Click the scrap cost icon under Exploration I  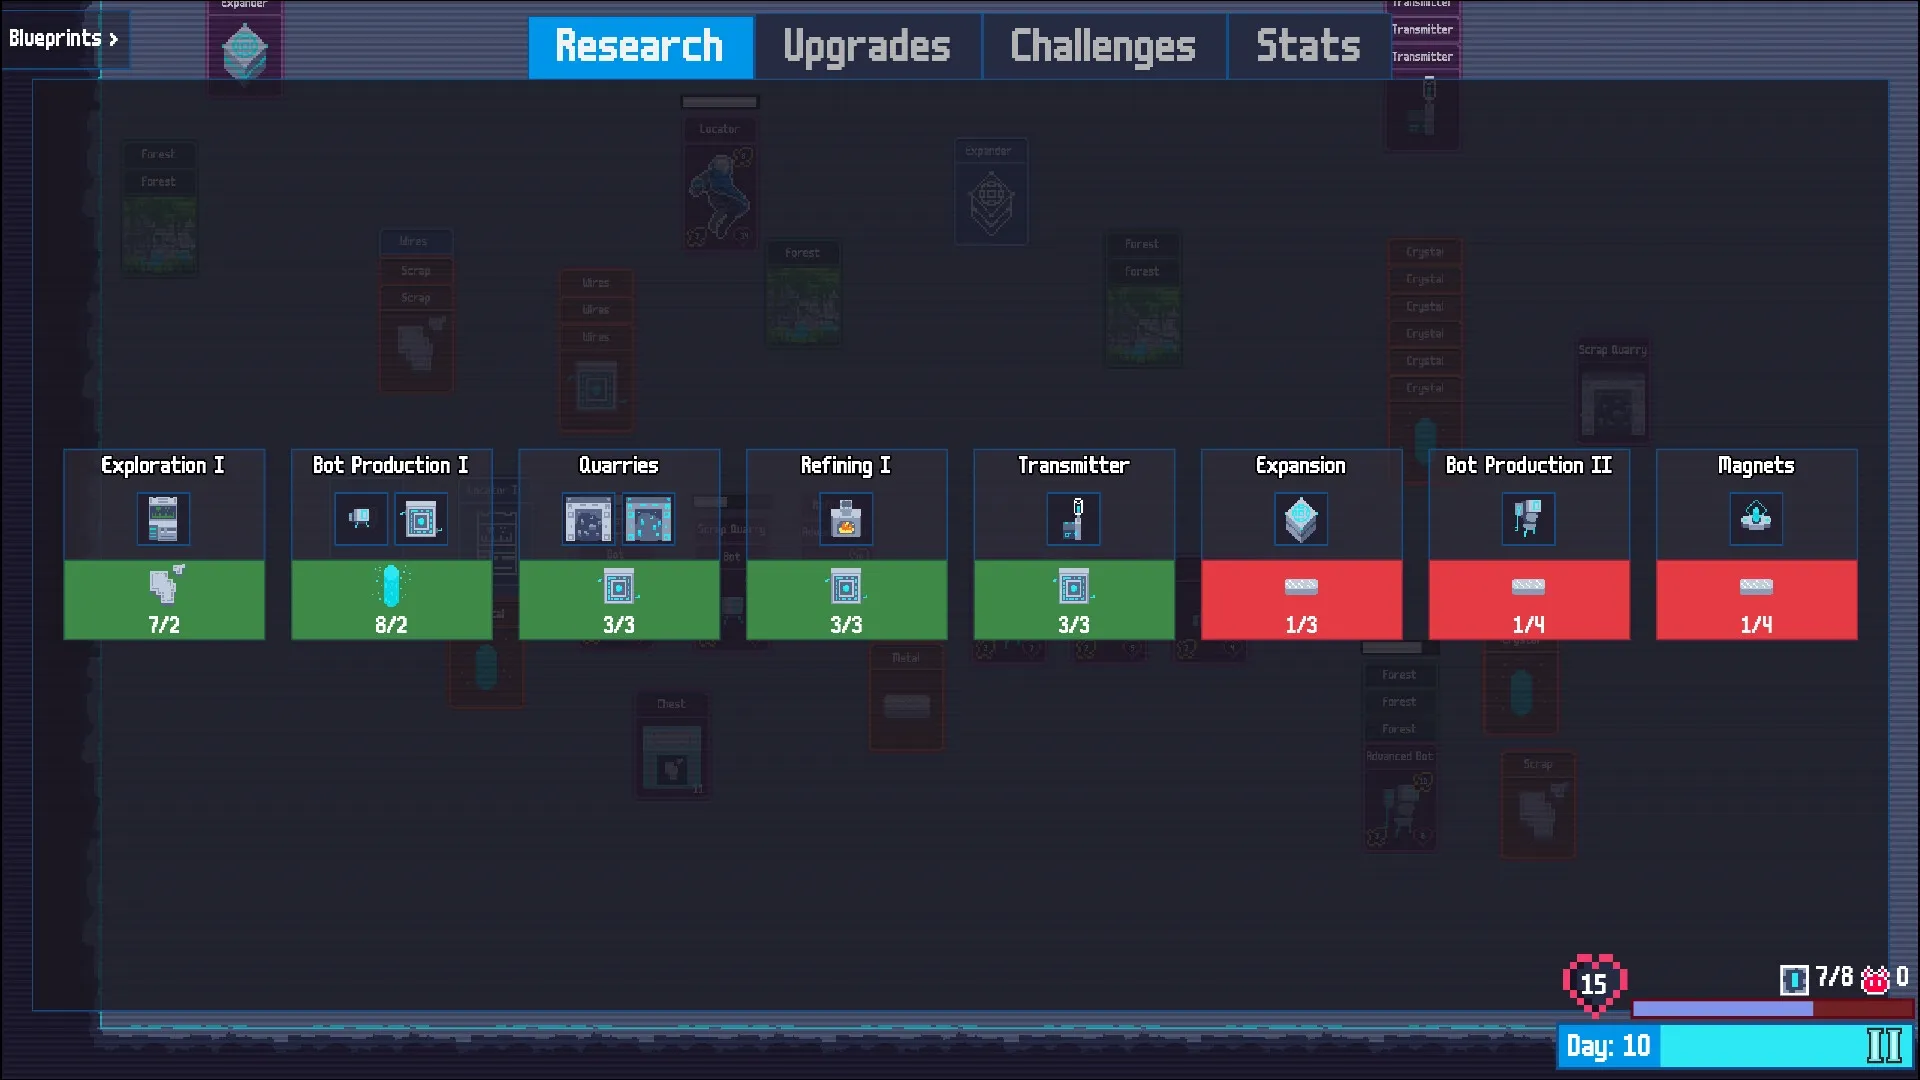point(165,584)
